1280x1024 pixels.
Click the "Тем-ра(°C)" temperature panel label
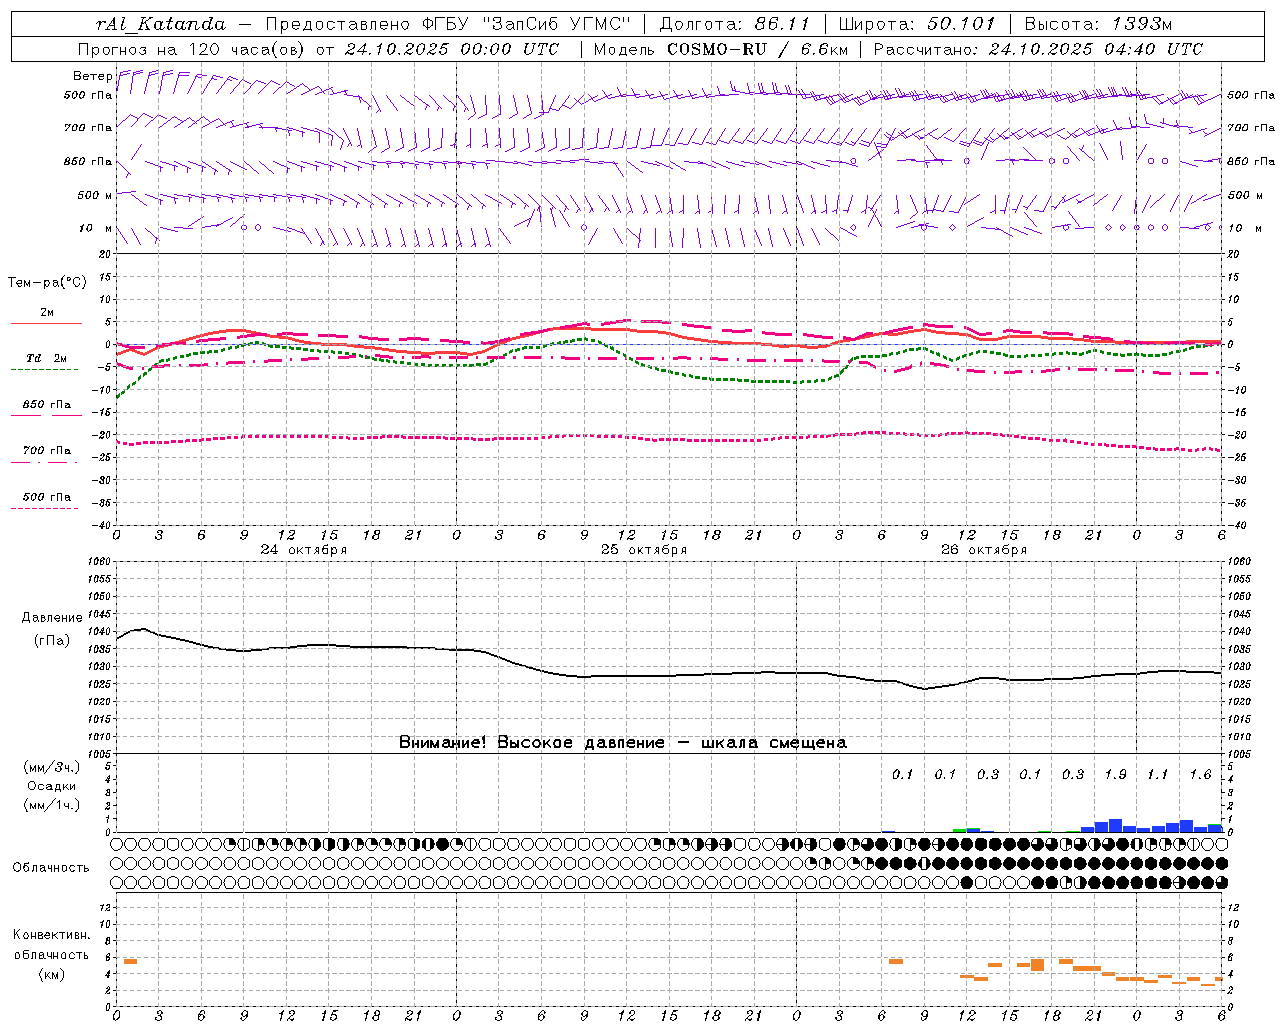point(47,283)
